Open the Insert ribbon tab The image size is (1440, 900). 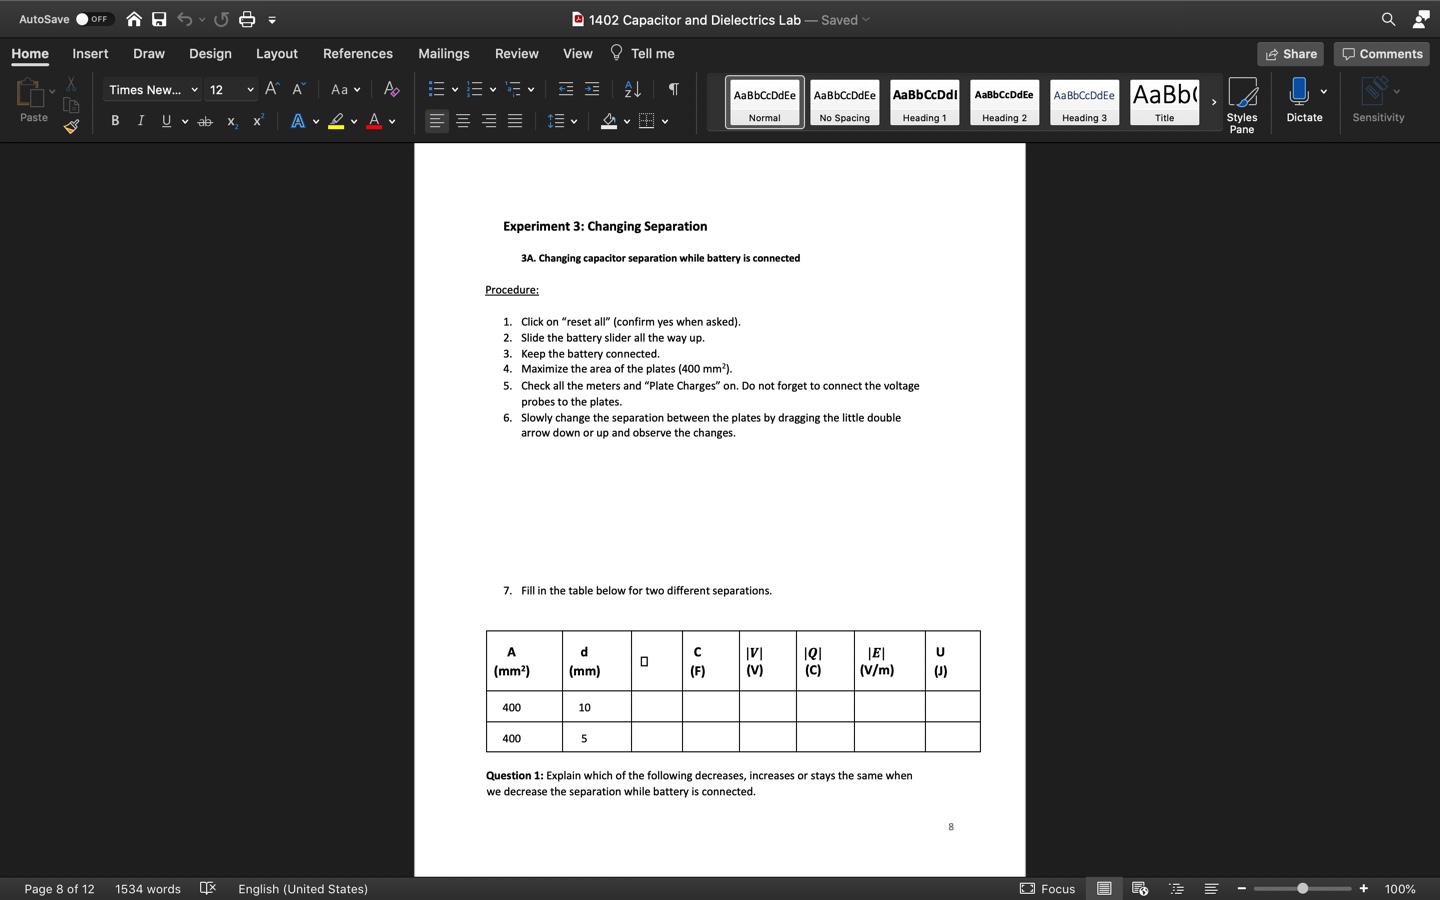(x=90, y=54)
